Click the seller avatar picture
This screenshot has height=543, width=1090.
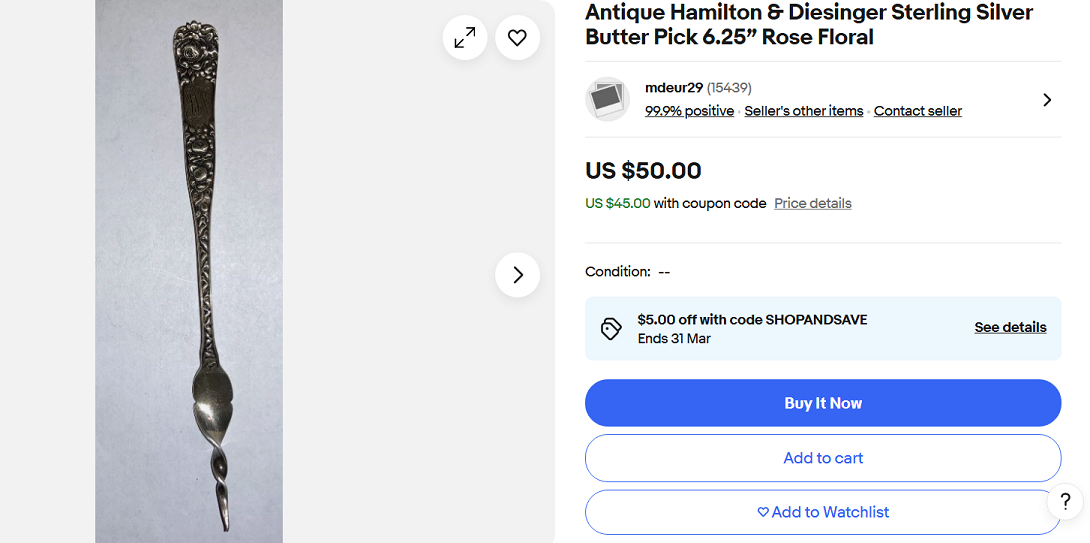coord(608,99)
